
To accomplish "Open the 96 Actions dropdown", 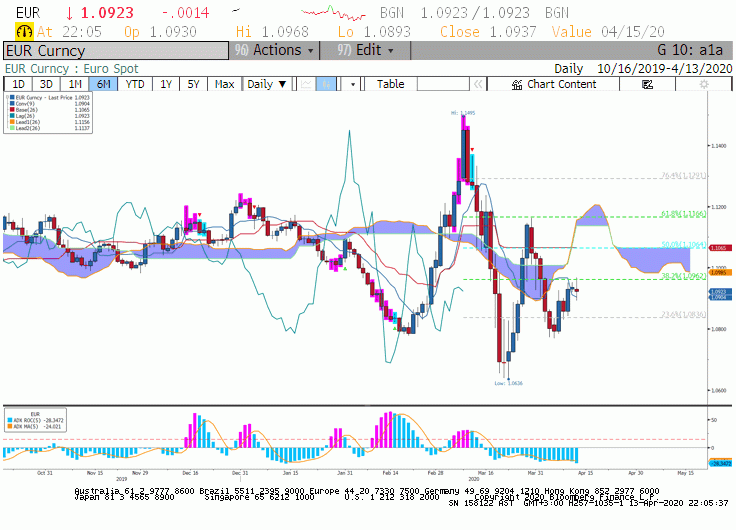I will [x=274, y=50].
